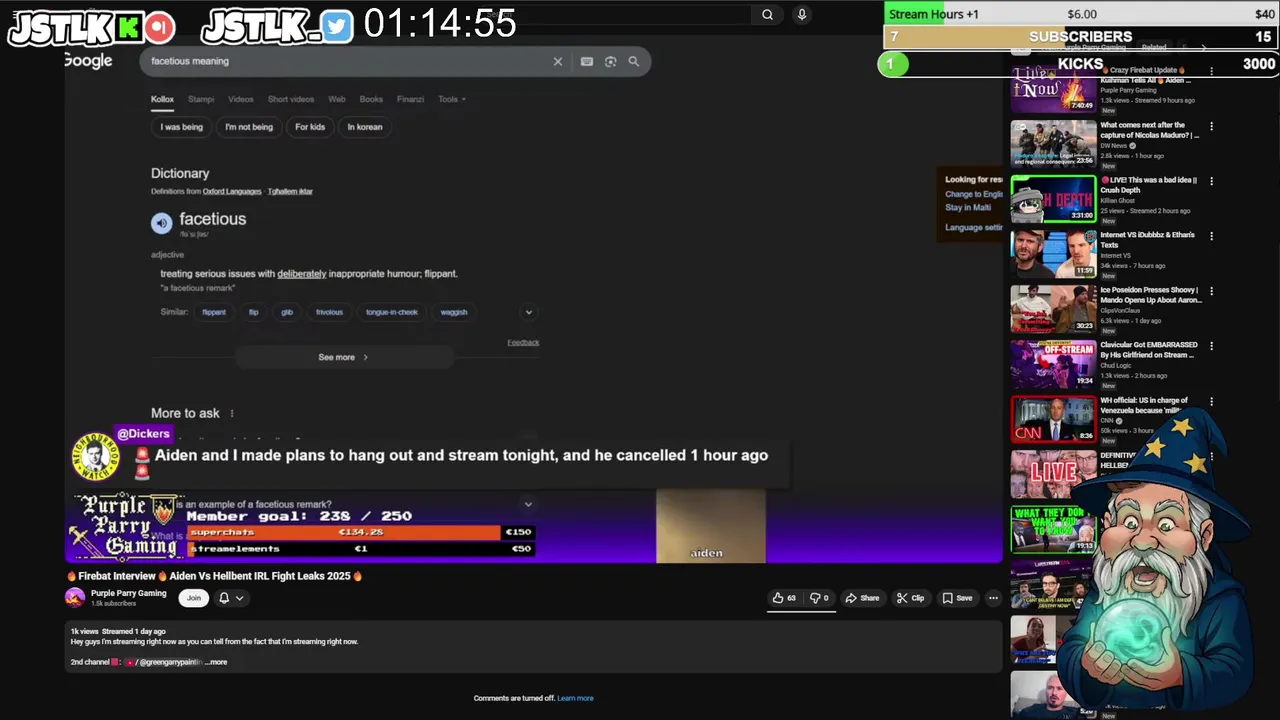
Task: Open options for Internet VS iDubbbz video
Action: 1211,237
